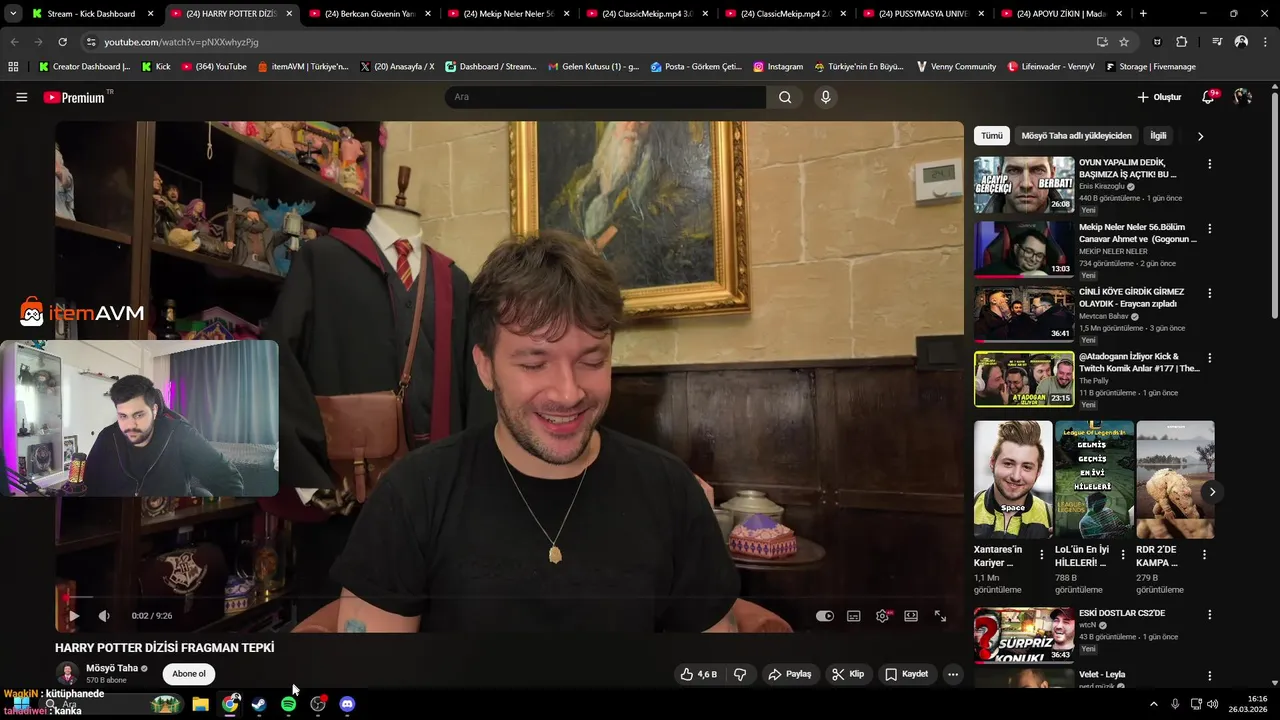The image size is (1280, 720).
Task: Switch to theater mode
Action: pyautogui.click(x=911, y=616)
